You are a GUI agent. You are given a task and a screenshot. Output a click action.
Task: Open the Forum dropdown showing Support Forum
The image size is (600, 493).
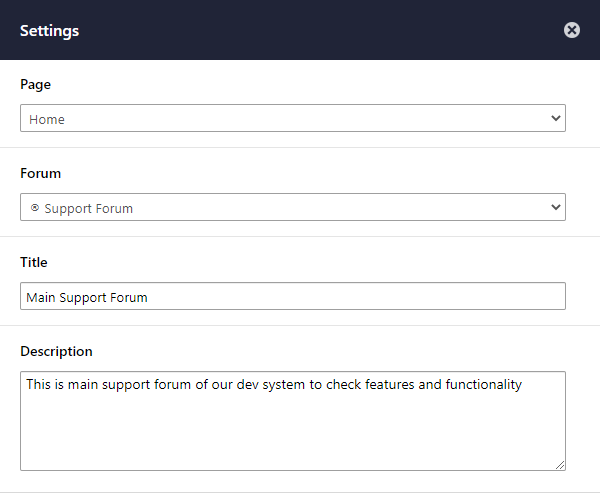click(x=293, y=207)
